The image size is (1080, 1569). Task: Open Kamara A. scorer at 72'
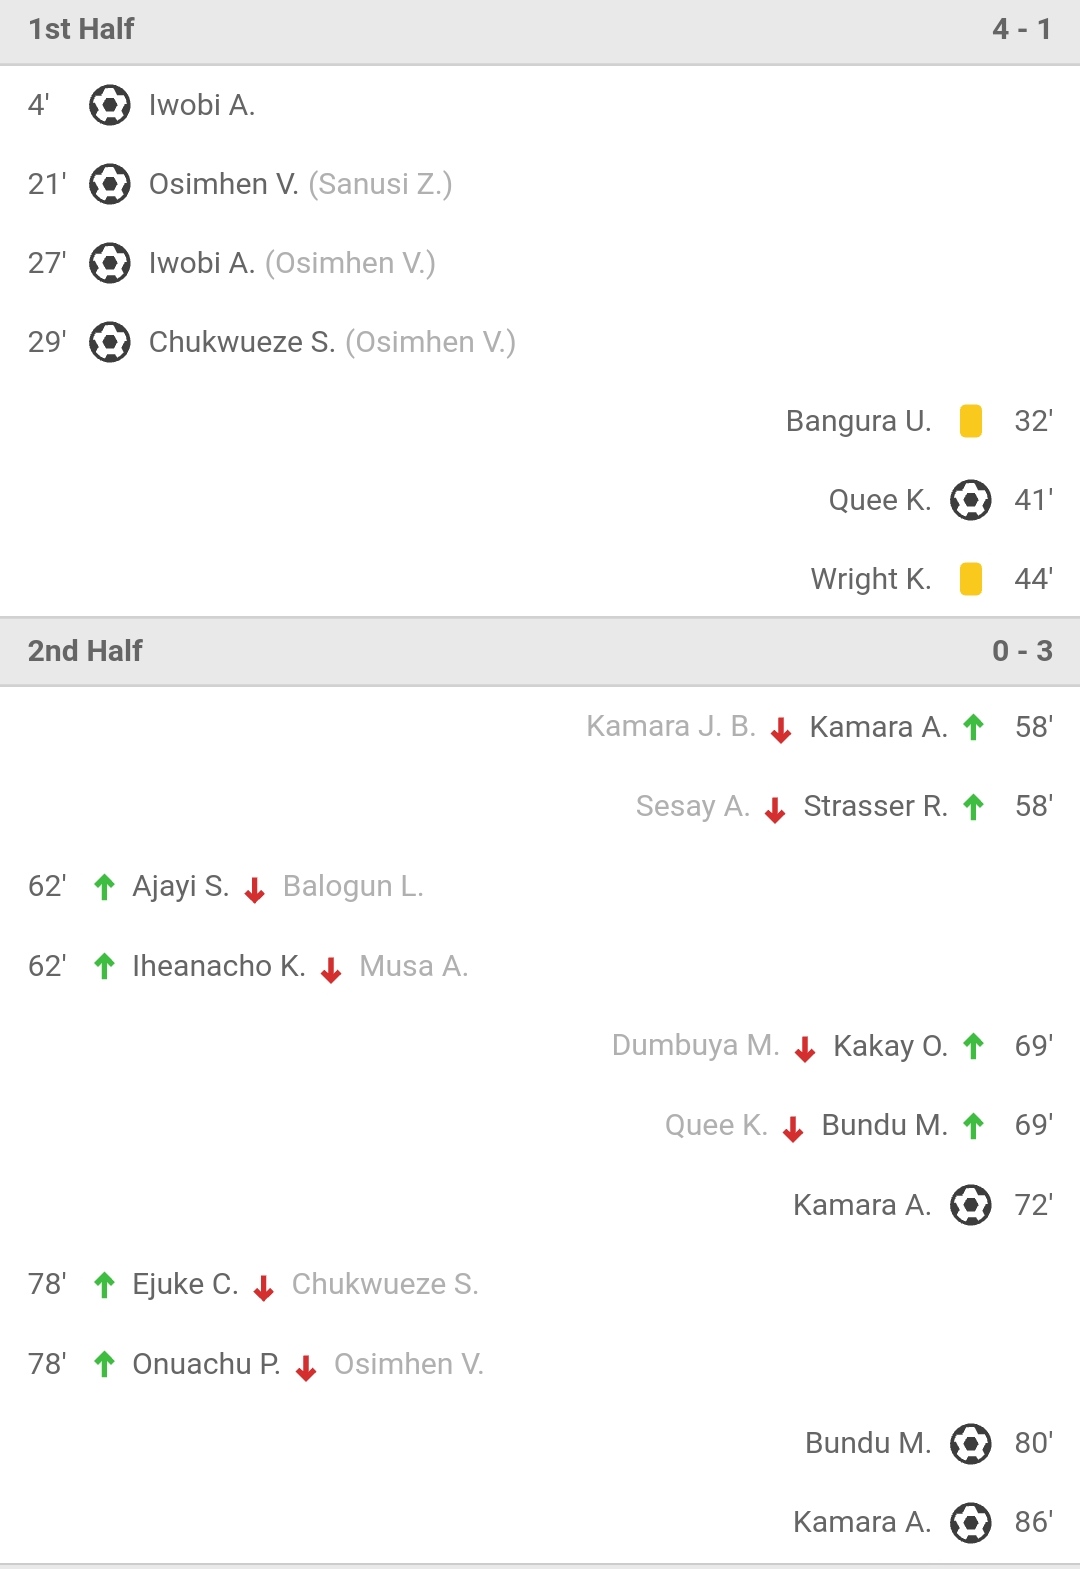point(862,1205)
